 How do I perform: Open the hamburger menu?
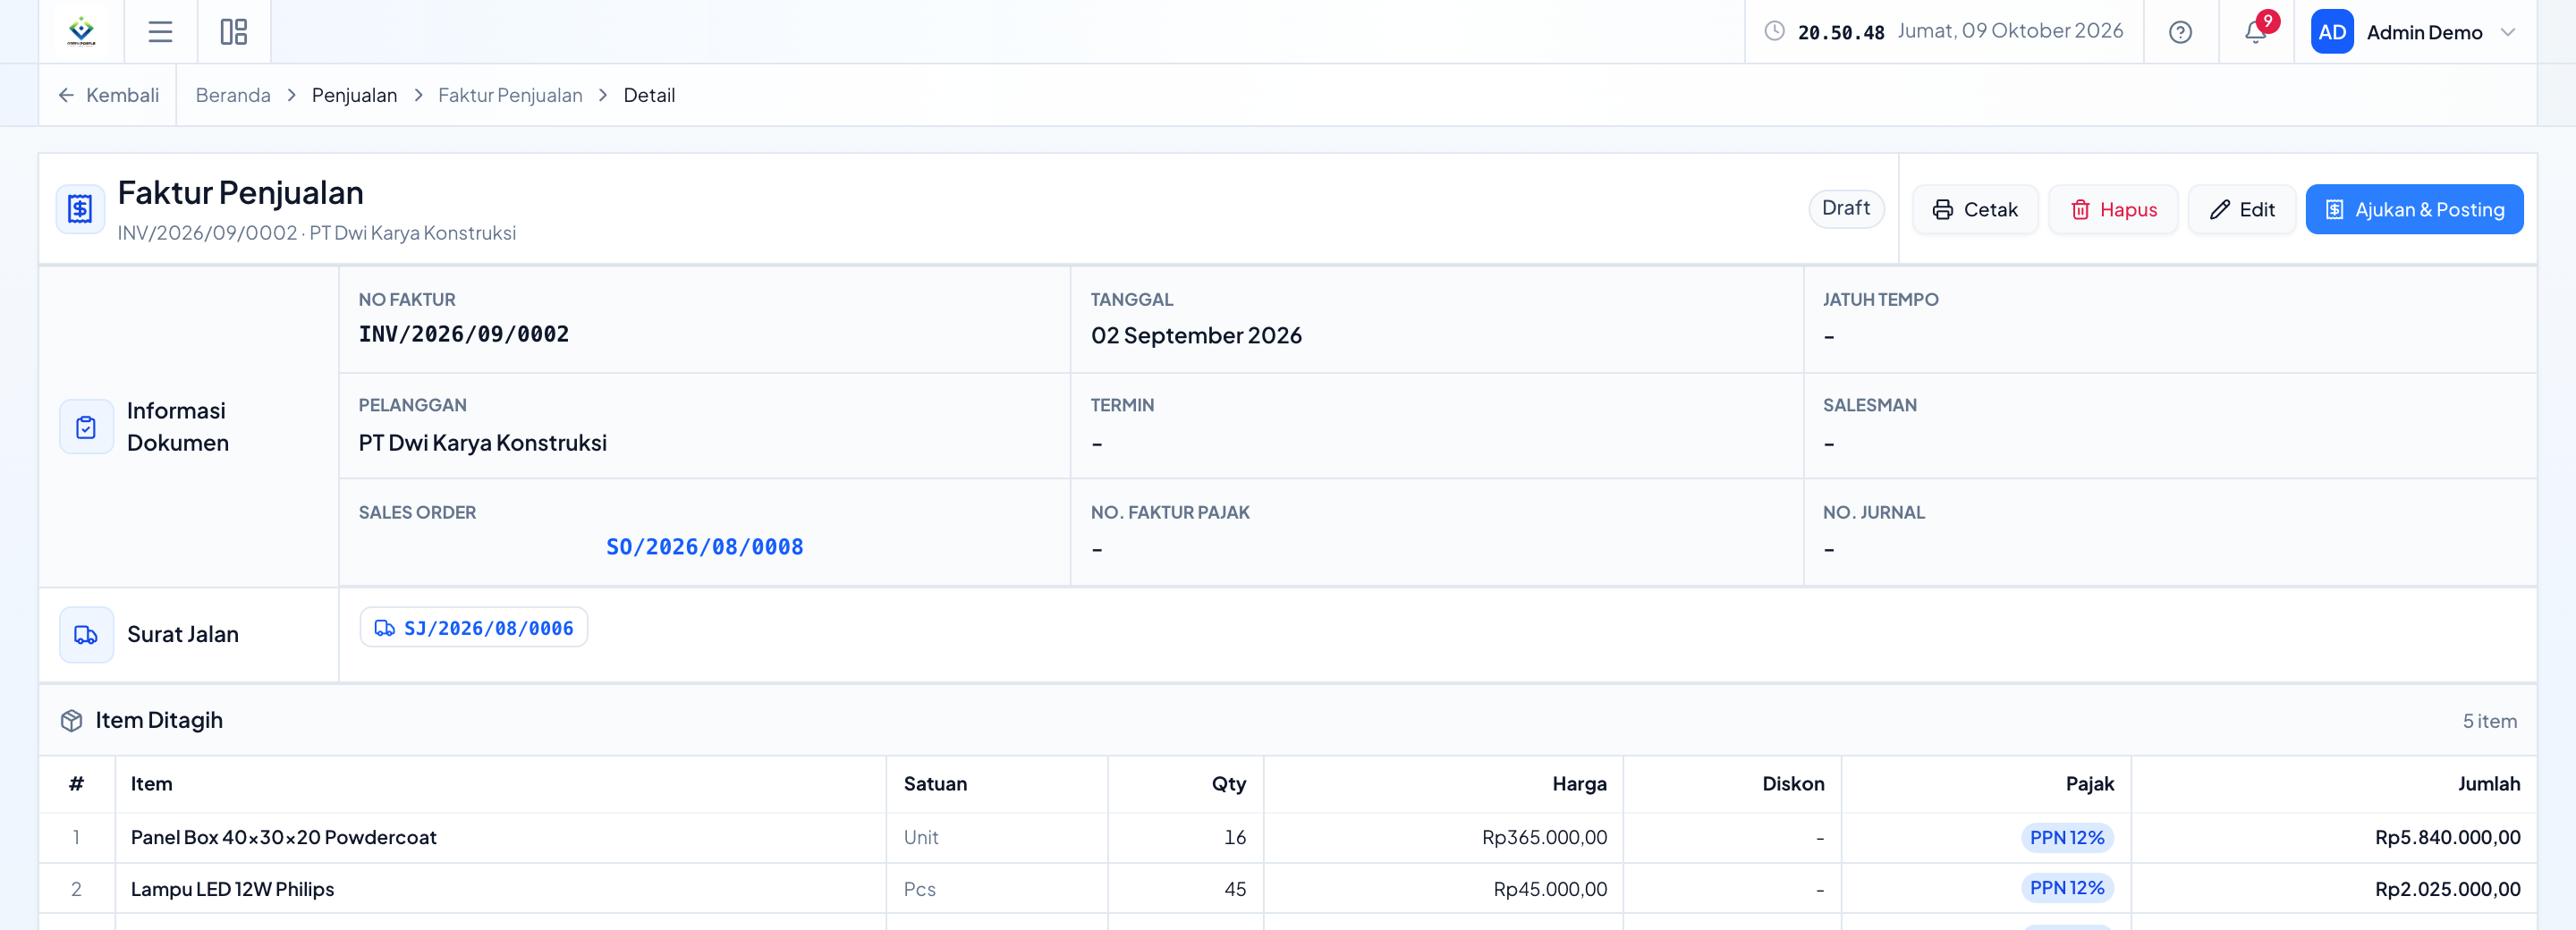[x=160, y=32]
